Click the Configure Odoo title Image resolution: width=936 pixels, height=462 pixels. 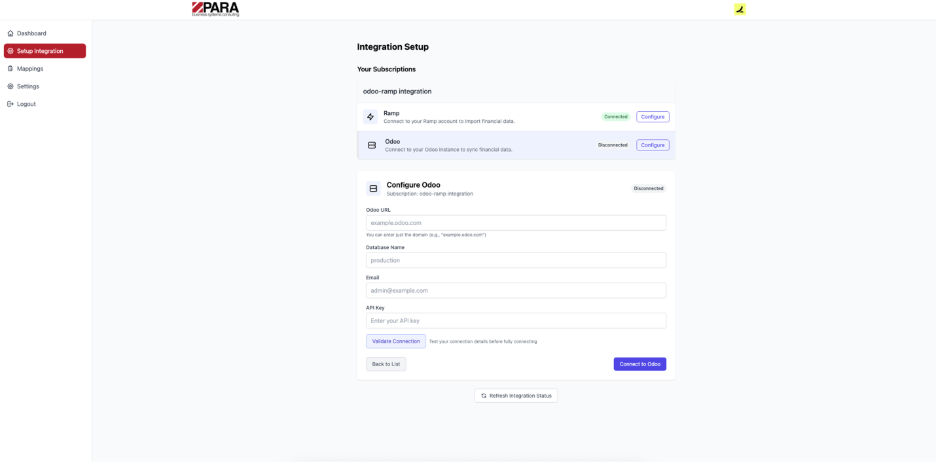[413, 185]
